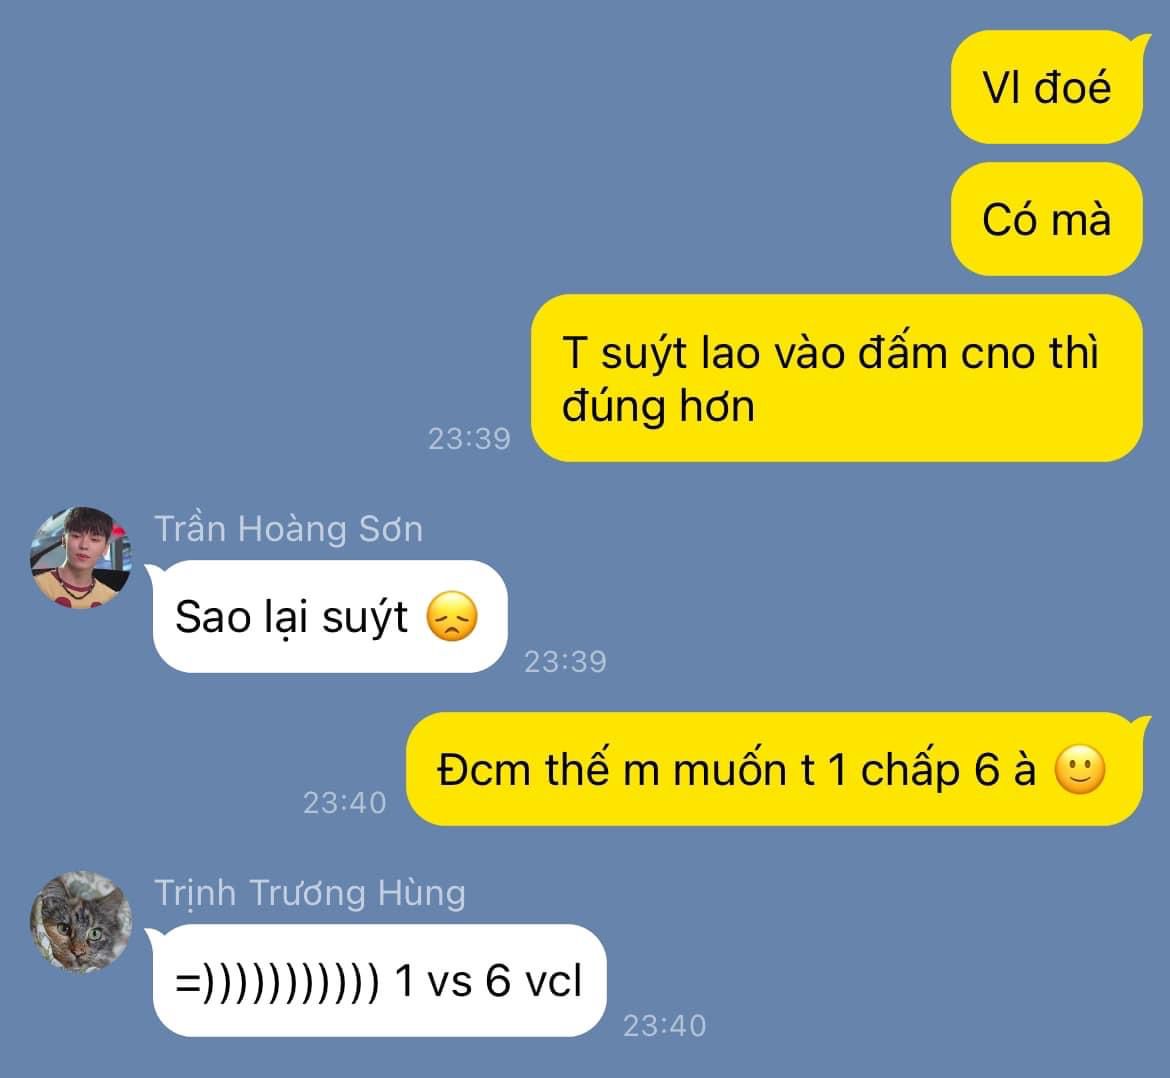1170x1078 pixels.
Task: Select the 'Có mà' message bubble
Action: (x=1047, y=219)
